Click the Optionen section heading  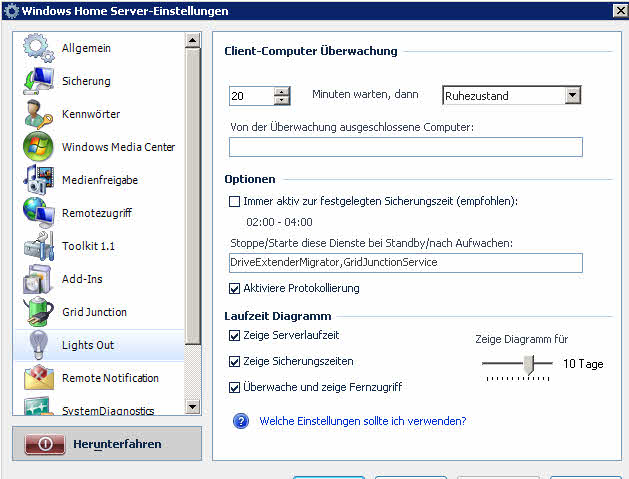250,179
